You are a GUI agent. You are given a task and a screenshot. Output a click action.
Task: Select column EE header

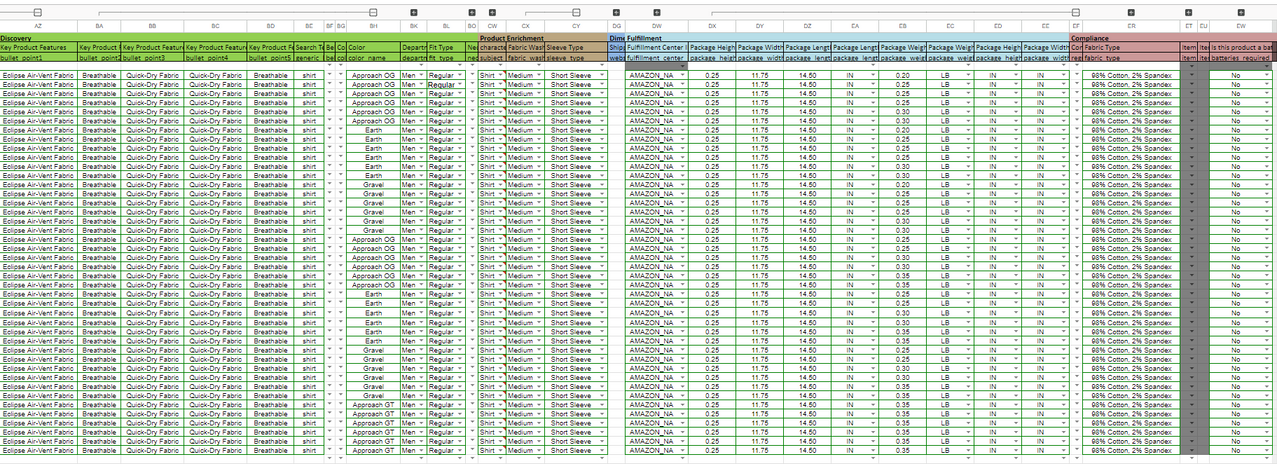click(x=1045, y=26)
